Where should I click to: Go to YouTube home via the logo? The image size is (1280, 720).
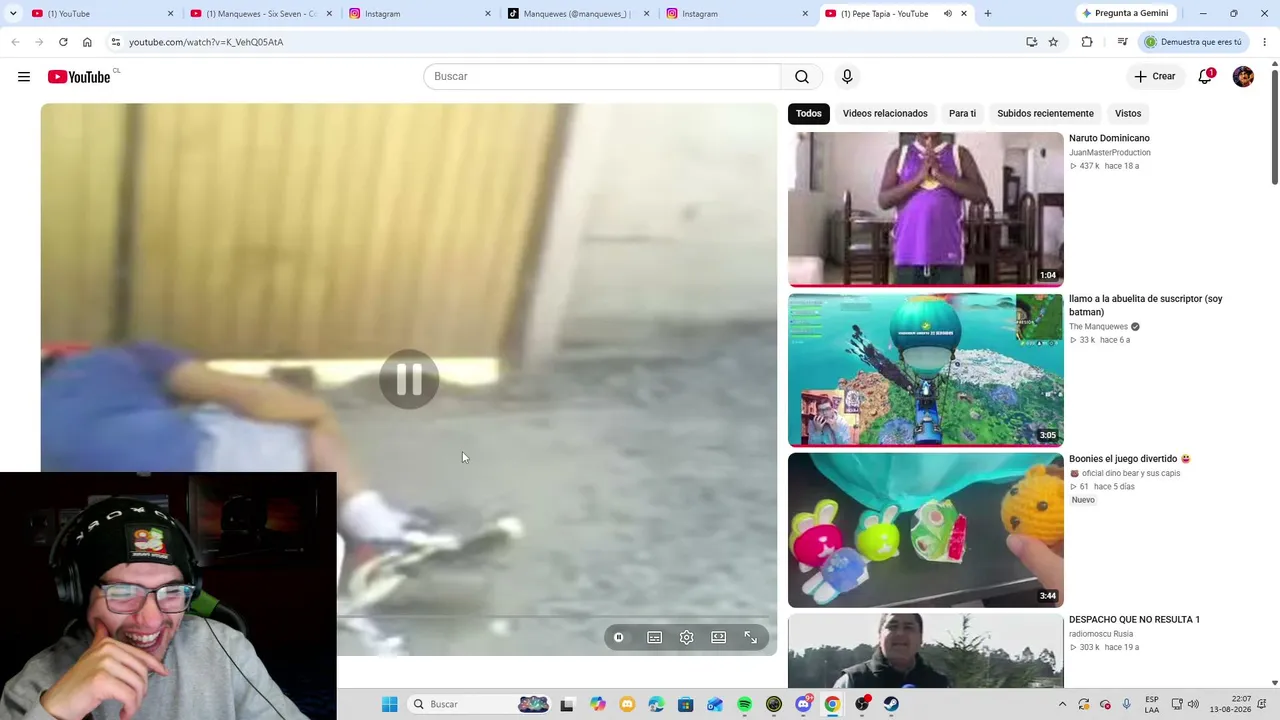point(79,77)
